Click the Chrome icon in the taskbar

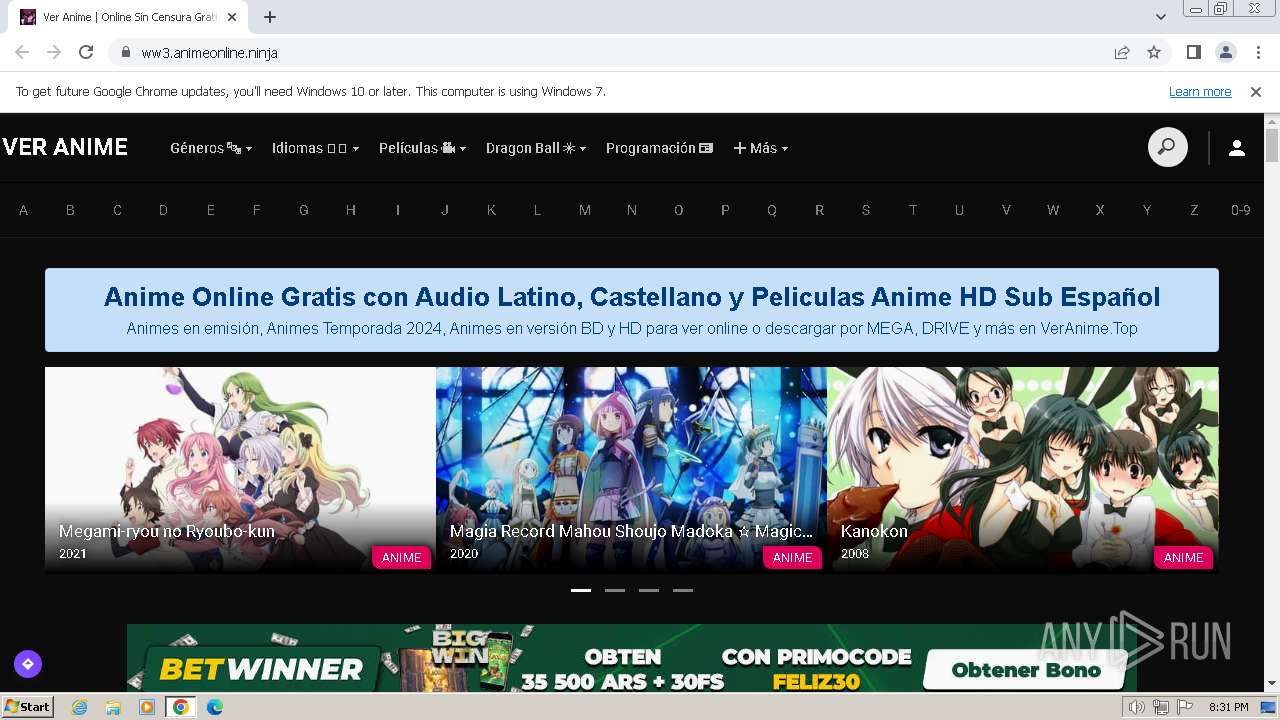coord(181,707)
